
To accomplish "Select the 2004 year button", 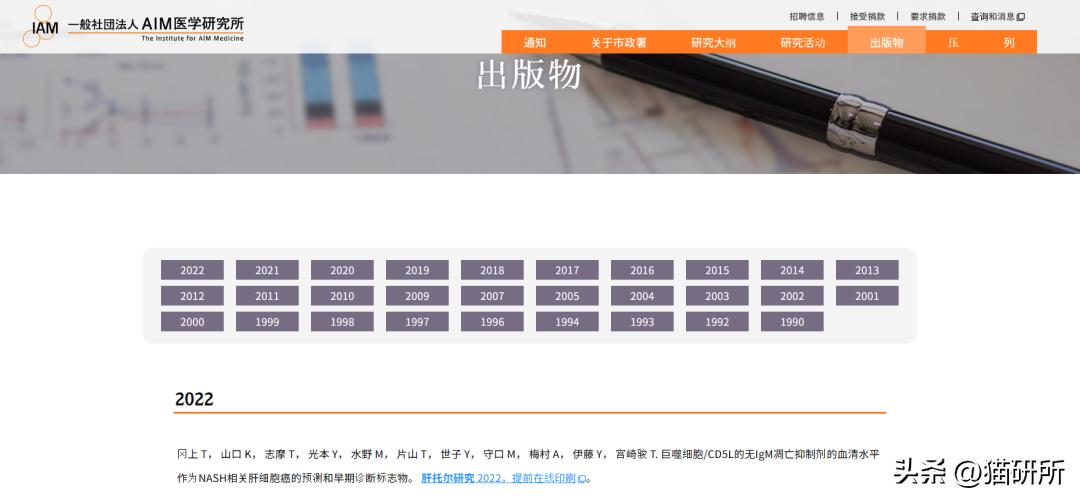I will tap(643, 296).
